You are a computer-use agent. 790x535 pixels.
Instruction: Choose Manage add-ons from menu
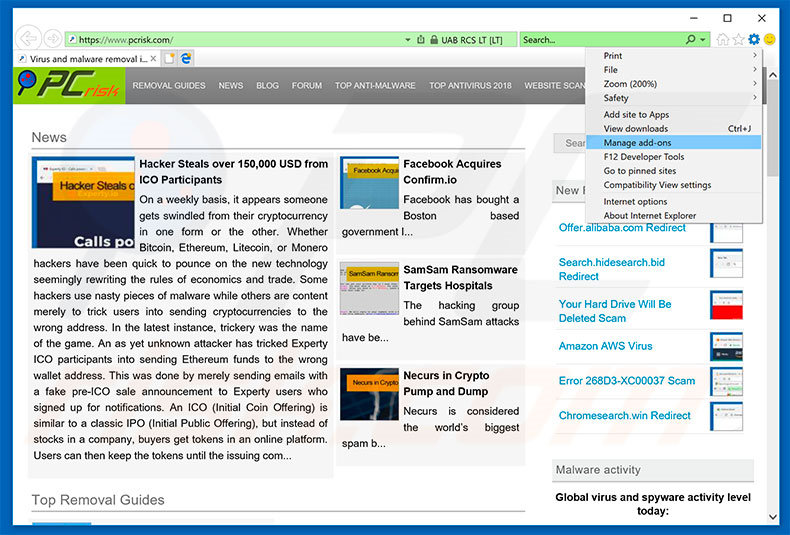[x=674, y=143]
